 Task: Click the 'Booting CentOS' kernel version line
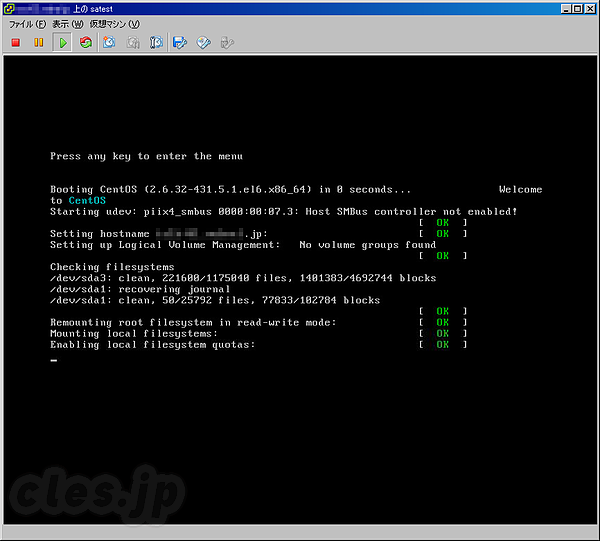pyautogui.click(x=230, y=189)
